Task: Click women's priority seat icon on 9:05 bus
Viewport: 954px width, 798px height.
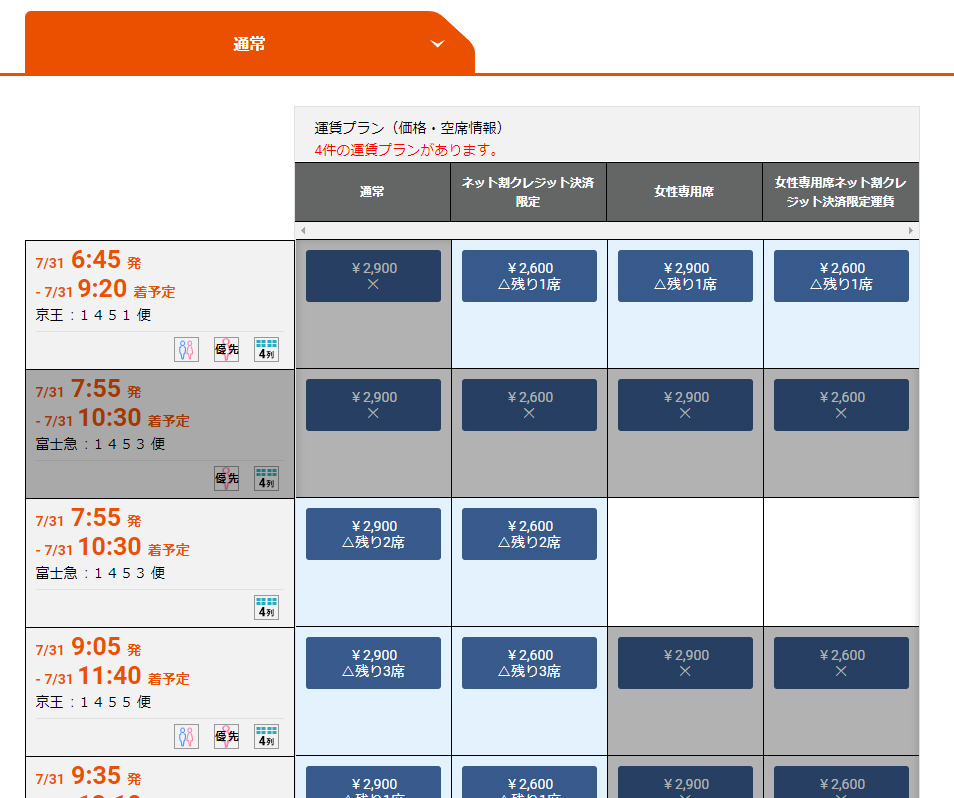Action: tap(226, 736)
